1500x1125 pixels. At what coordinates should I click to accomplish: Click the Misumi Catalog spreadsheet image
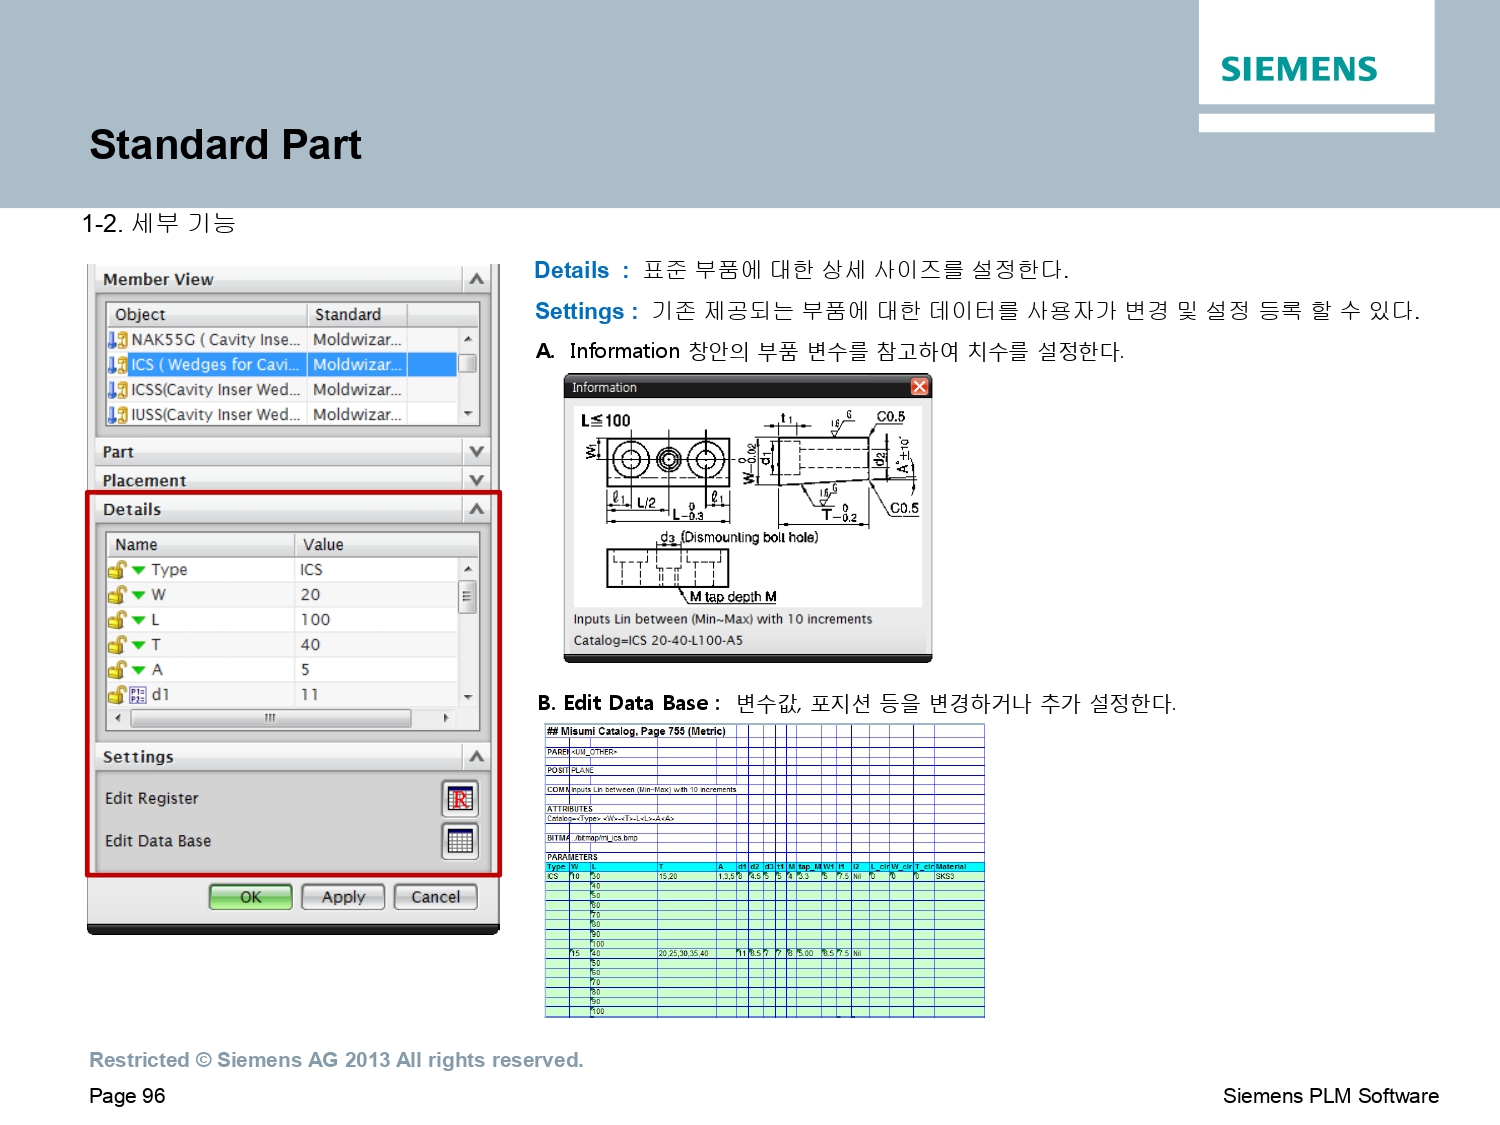[764, 871]
